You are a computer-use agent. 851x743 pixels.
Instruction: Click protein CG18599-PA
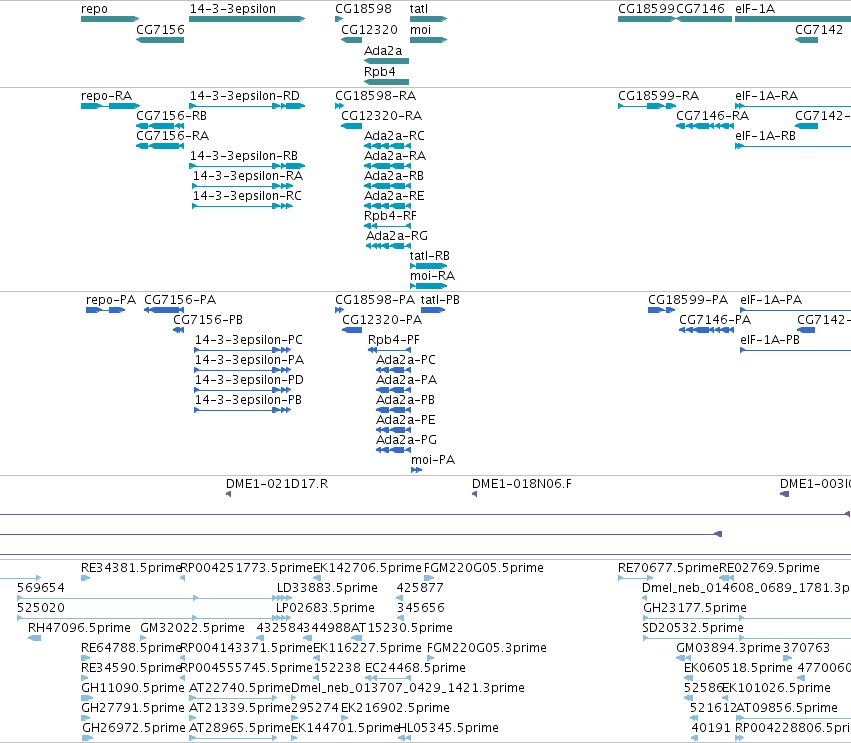point(662,310)
